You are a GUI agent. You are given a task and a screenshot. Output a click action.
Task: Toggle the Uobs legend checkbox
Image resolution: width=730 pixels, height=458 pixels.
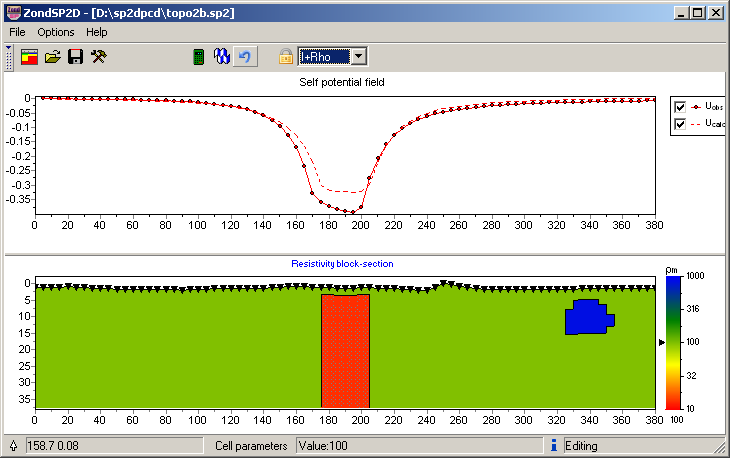(x=680, y=107)
